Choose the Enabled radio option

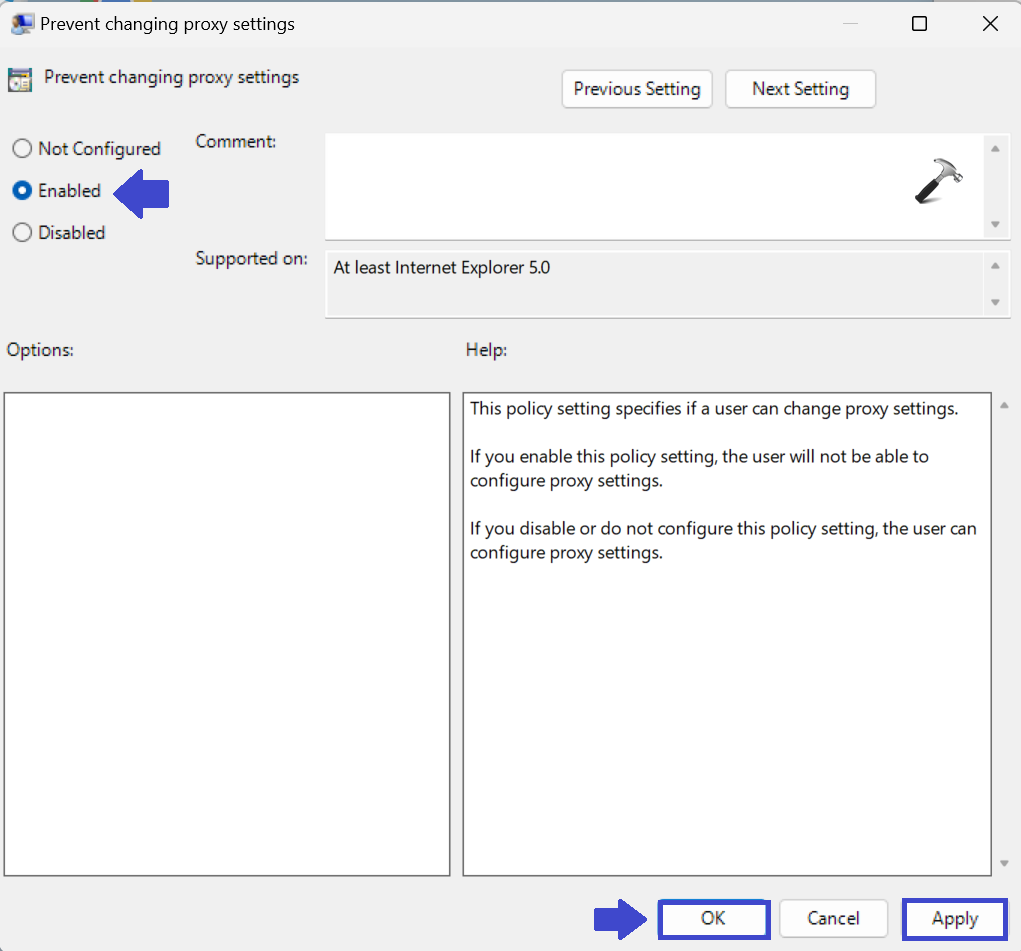pyautogui.click(x=22, y=191)
